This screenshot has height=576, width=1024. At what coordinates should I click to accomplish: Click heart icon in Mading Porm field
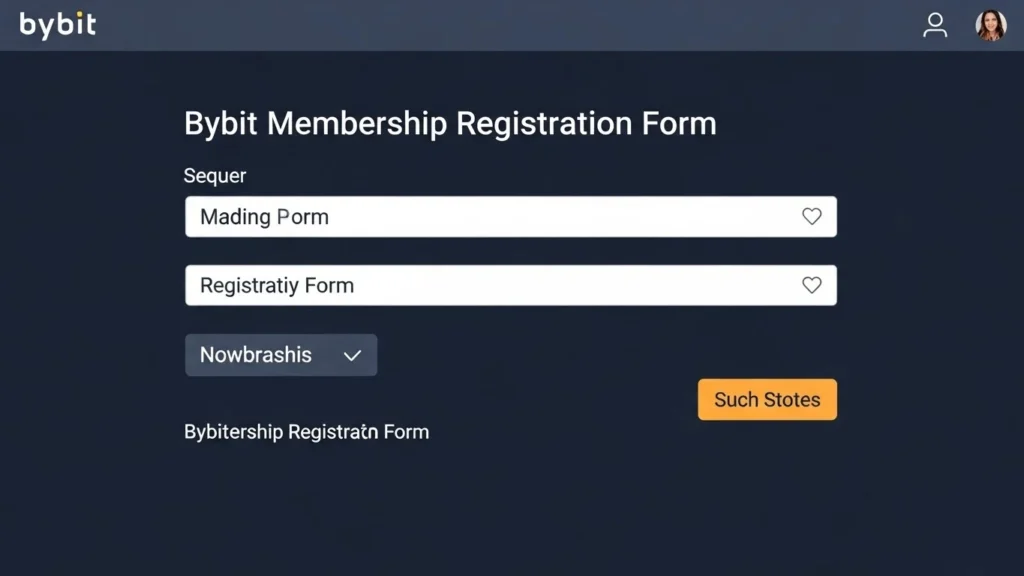pos(812,216)
